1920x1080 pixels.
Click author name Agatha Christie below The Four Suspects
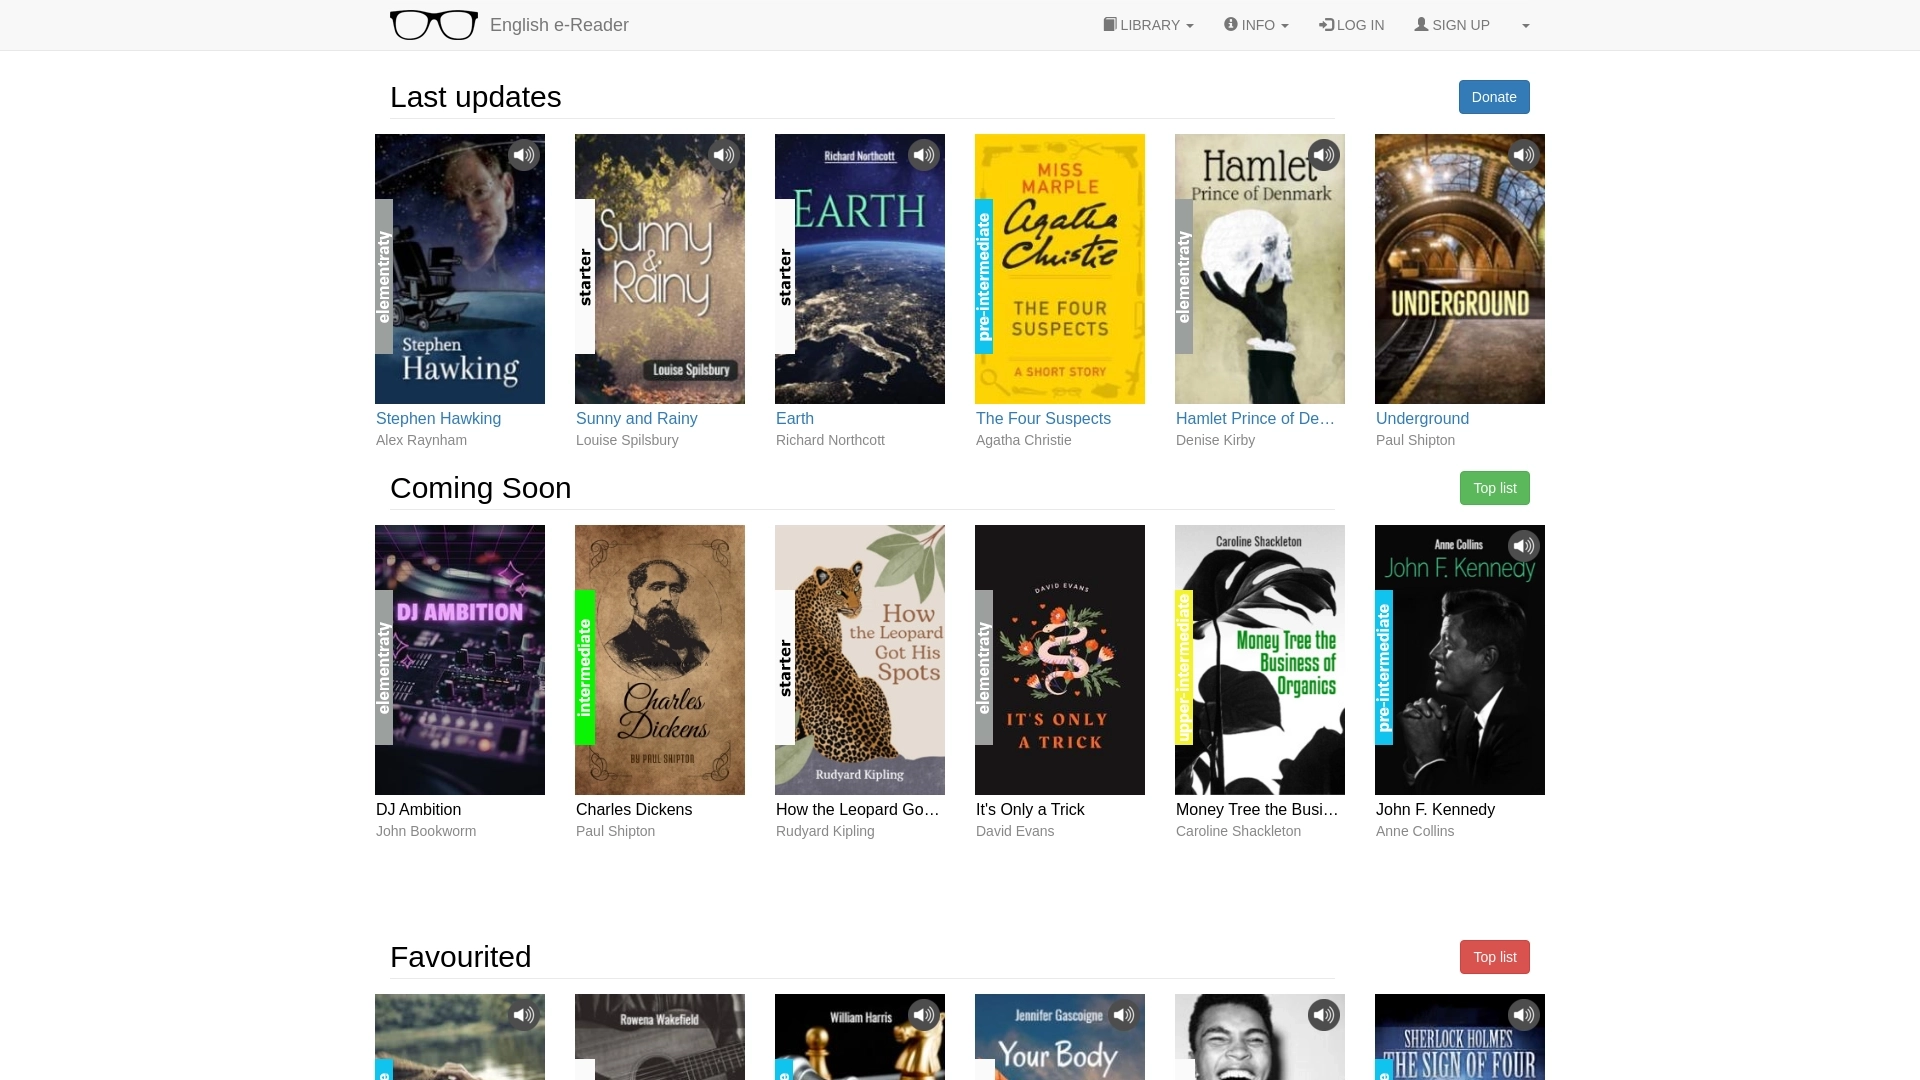pos(1023,440)
